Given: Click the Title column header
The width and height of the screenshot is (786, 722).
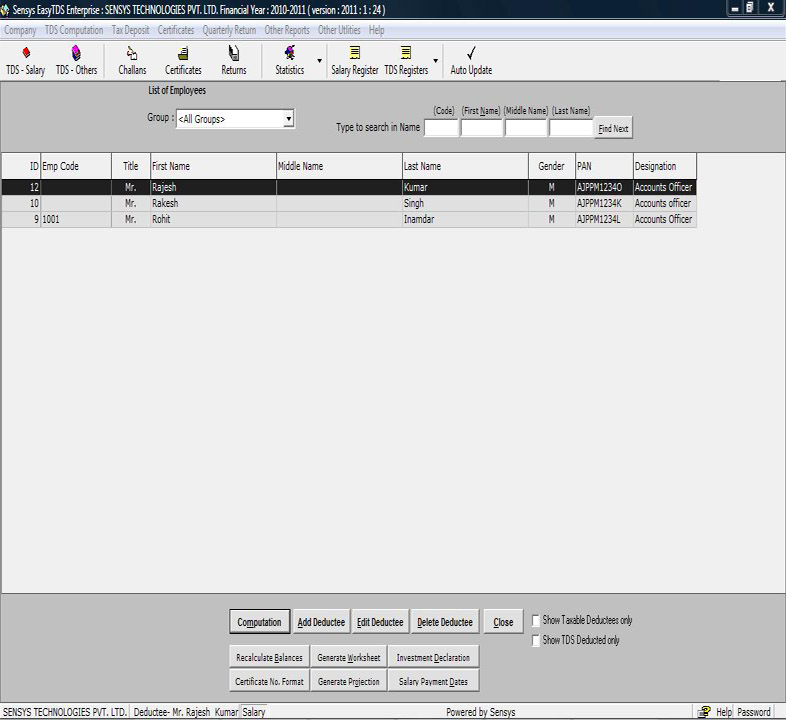Looking at the screenshot, I should click(130, 166).
